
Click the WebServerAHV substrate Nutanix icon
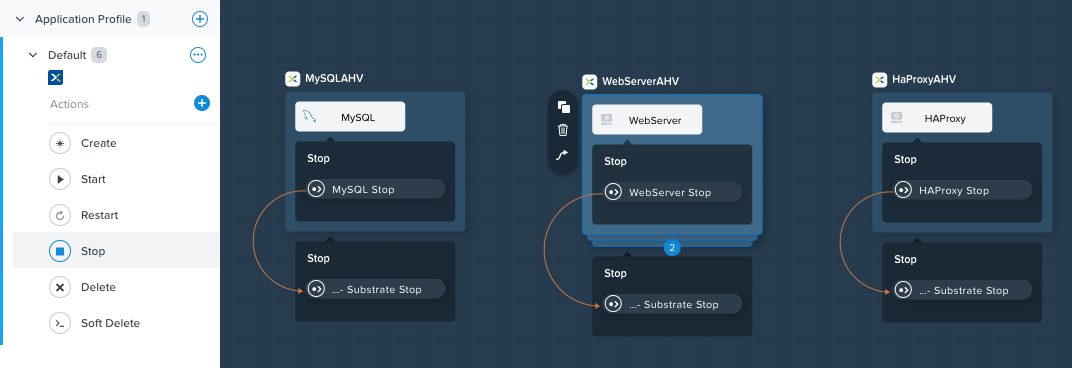[589, 82]
